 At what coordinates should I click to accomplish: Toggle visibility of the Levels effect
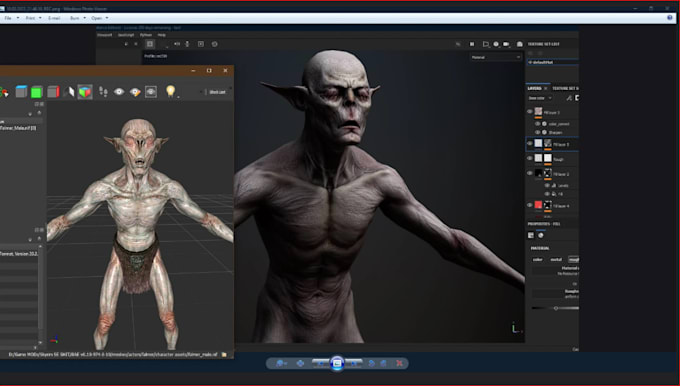[547, 185]
